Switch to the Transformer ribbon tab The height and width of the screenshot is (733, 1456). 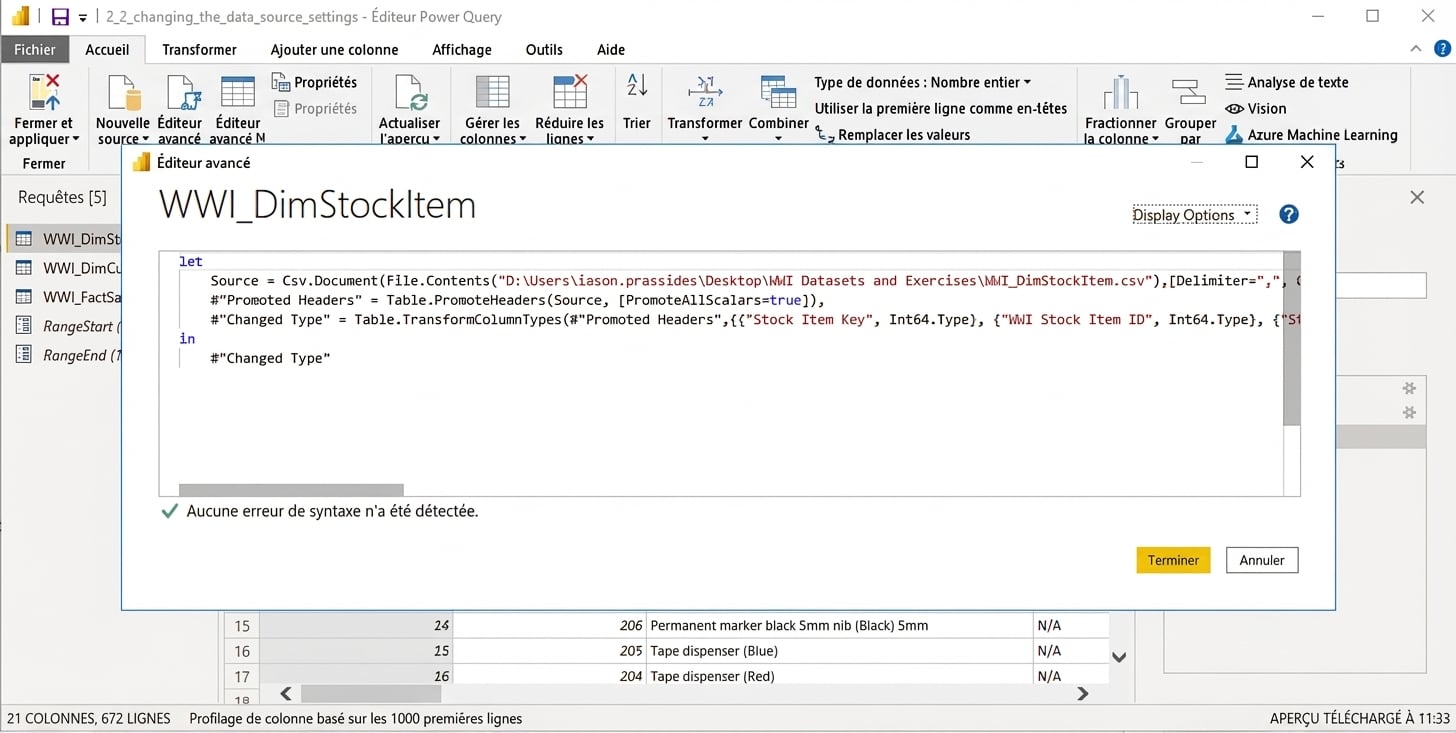pyautogui.click(x=200, y=49)
